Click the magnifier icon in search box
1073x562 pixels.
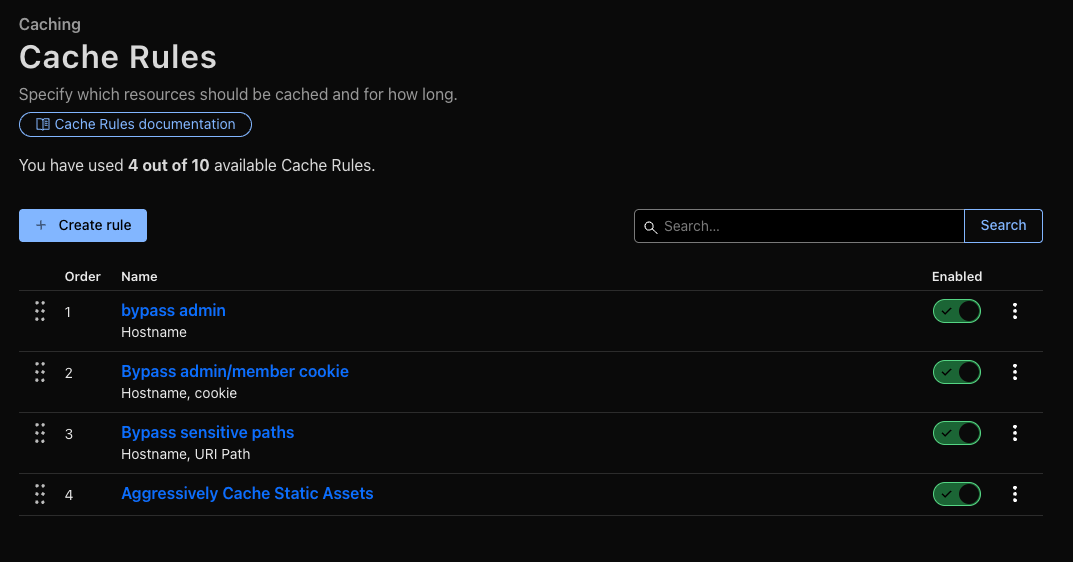pos(651,227)
